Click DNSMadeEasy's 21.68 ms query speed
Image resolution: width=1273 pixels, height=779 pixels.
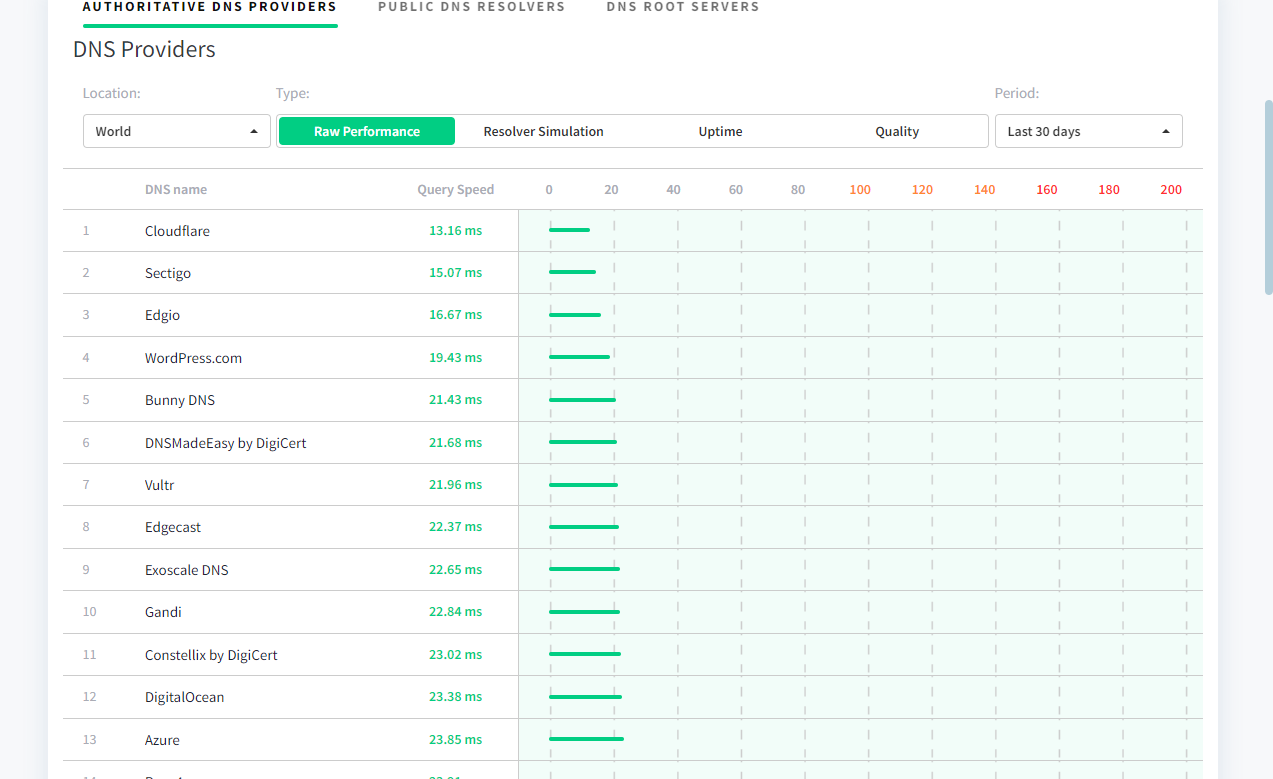pyautogui.click(x=456, y=443)
